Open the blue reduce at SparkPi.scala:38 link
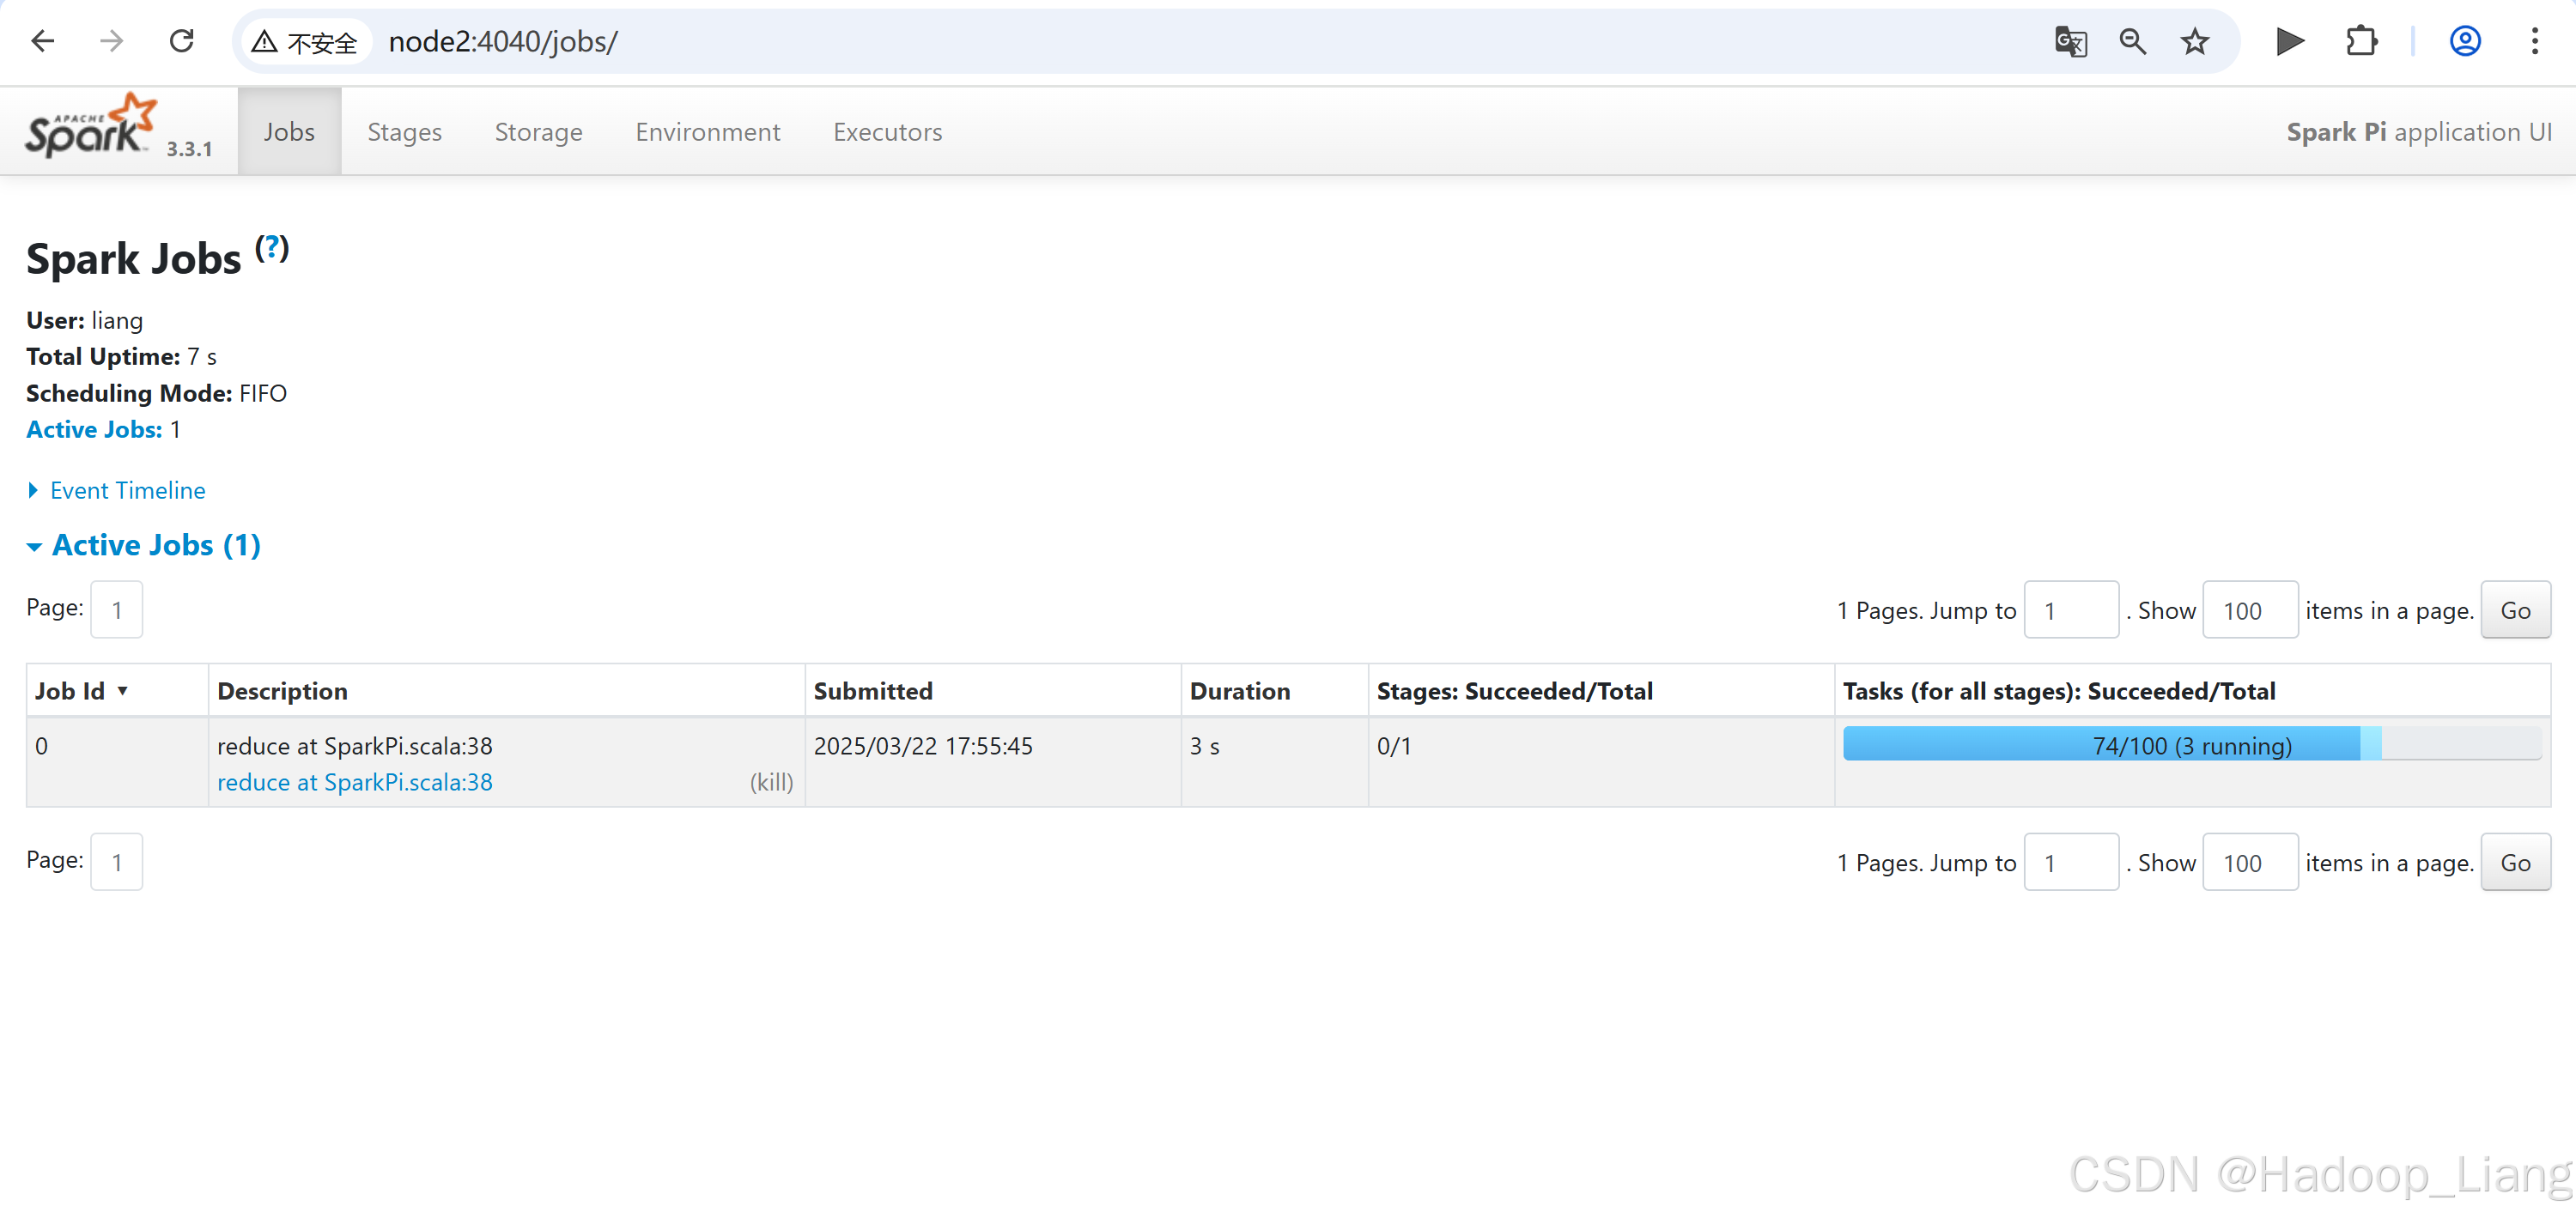 tap(354, 782)
